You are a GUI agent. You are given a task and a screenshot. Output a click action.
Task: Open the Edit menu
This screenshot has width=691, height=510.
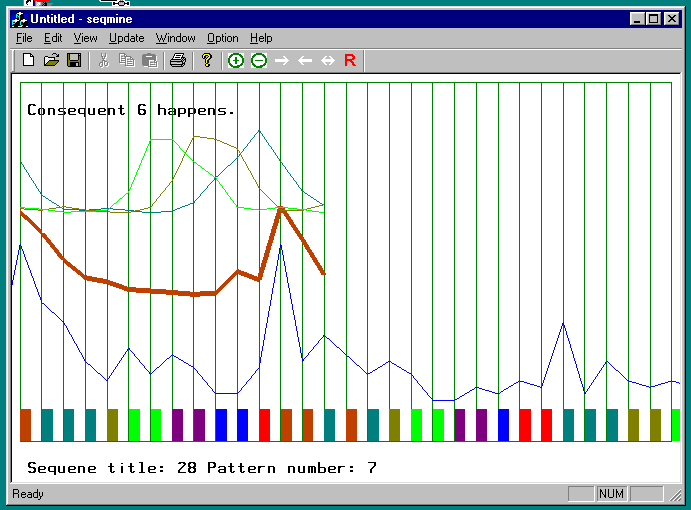pos(53,38)
